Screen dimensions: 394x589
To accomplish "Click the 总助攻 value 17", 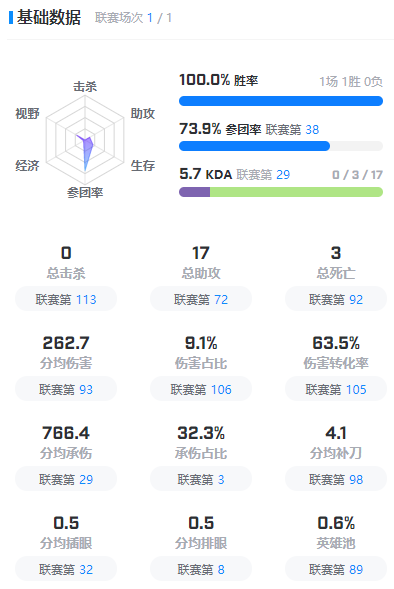I will [x=201, y=253].
